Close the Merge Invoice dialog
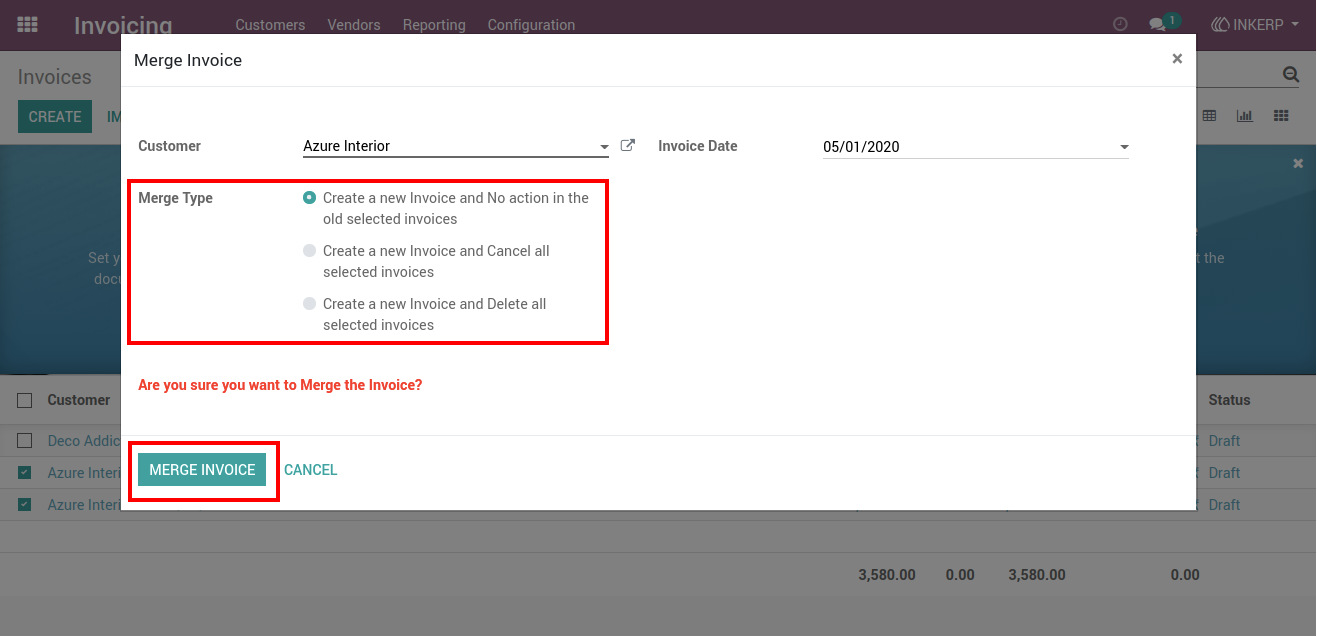The height and width of the screenshot is (637, 1317). 1177,59
